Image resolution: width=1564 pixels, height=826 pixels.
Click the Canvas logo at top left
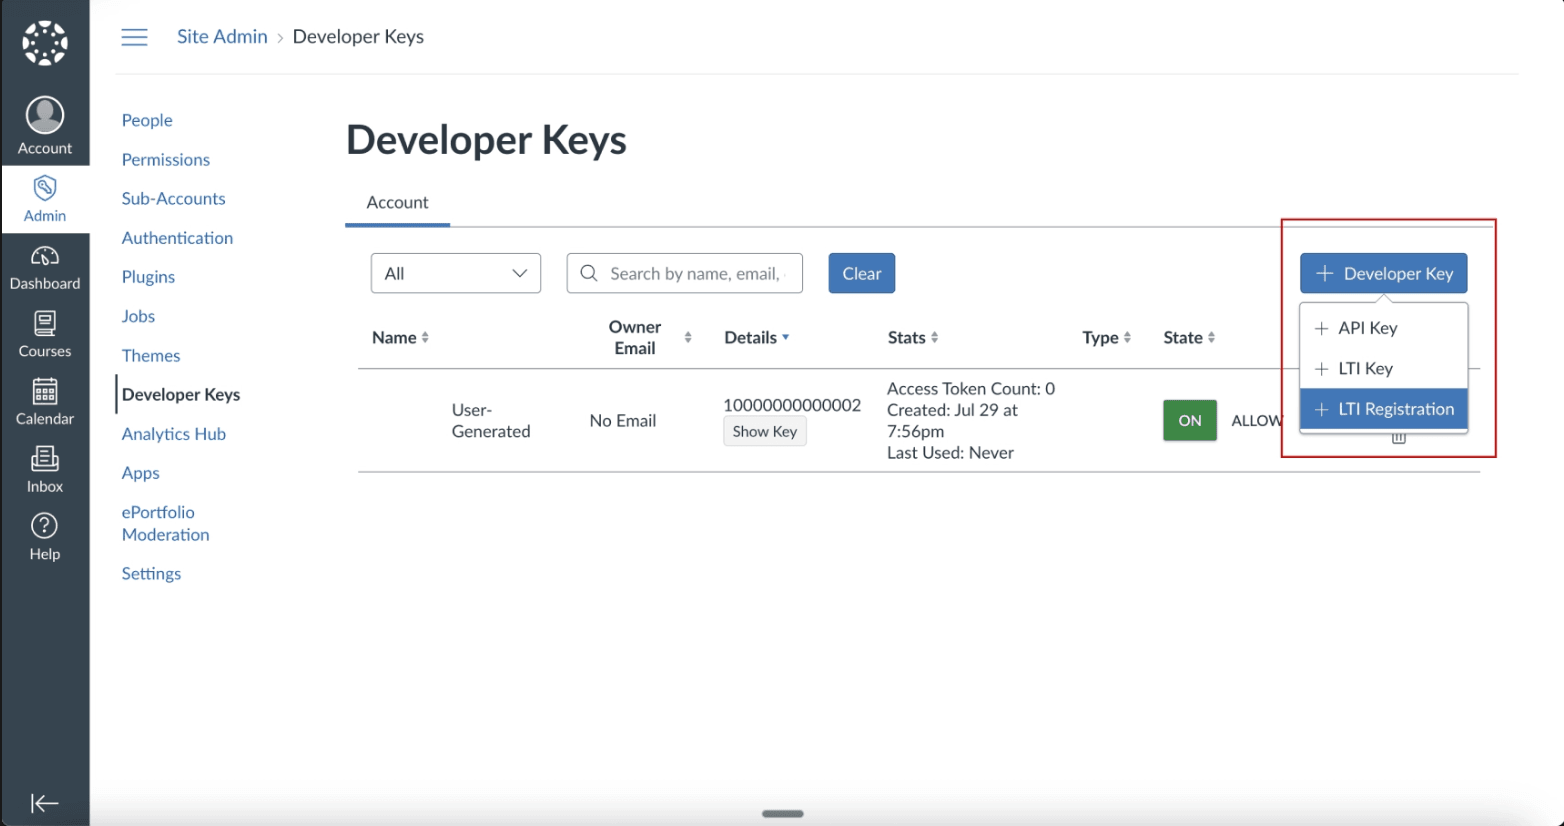point(44,42)
